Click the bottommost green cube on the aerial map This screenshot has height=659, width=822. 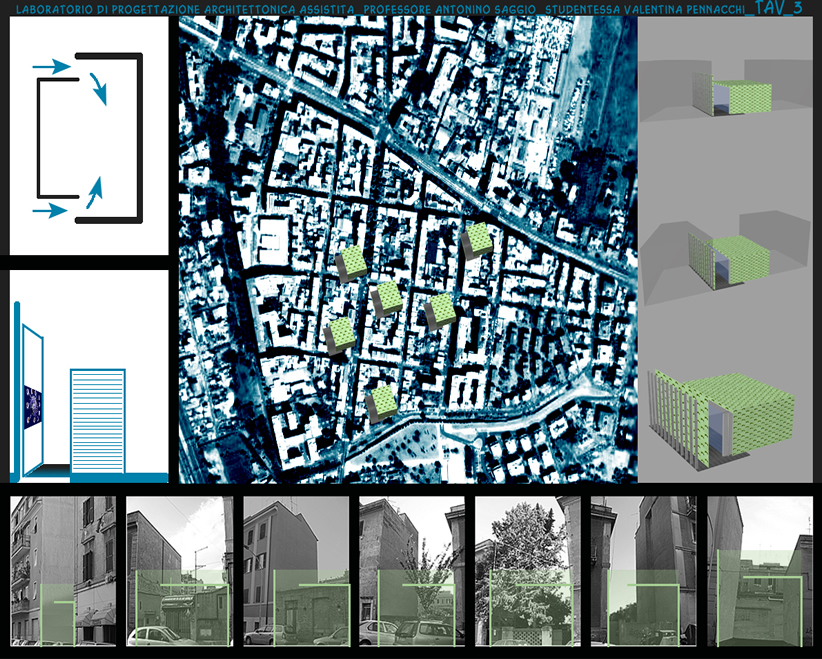[383, 402]
